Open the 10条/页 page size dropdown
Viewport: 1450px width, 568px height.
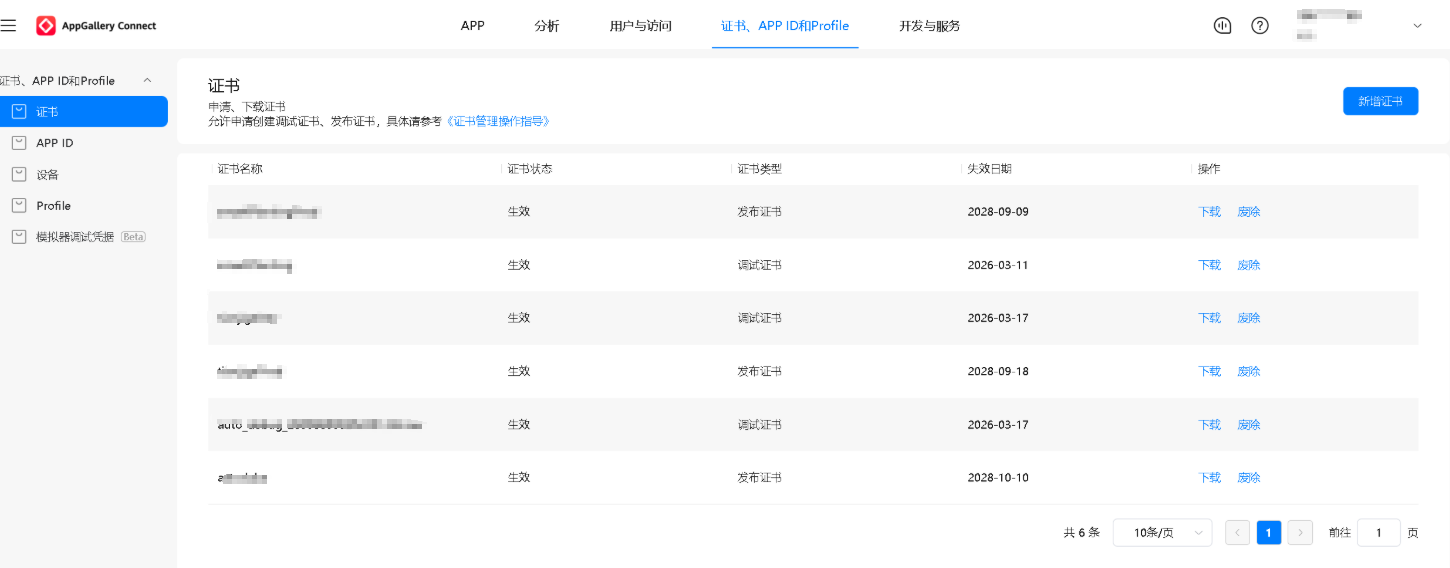(x=1162, y=533)
